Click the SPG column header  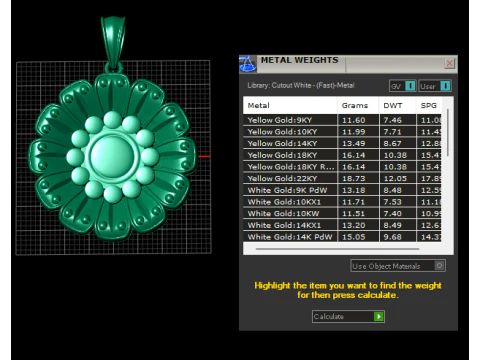tap(429, 105)
